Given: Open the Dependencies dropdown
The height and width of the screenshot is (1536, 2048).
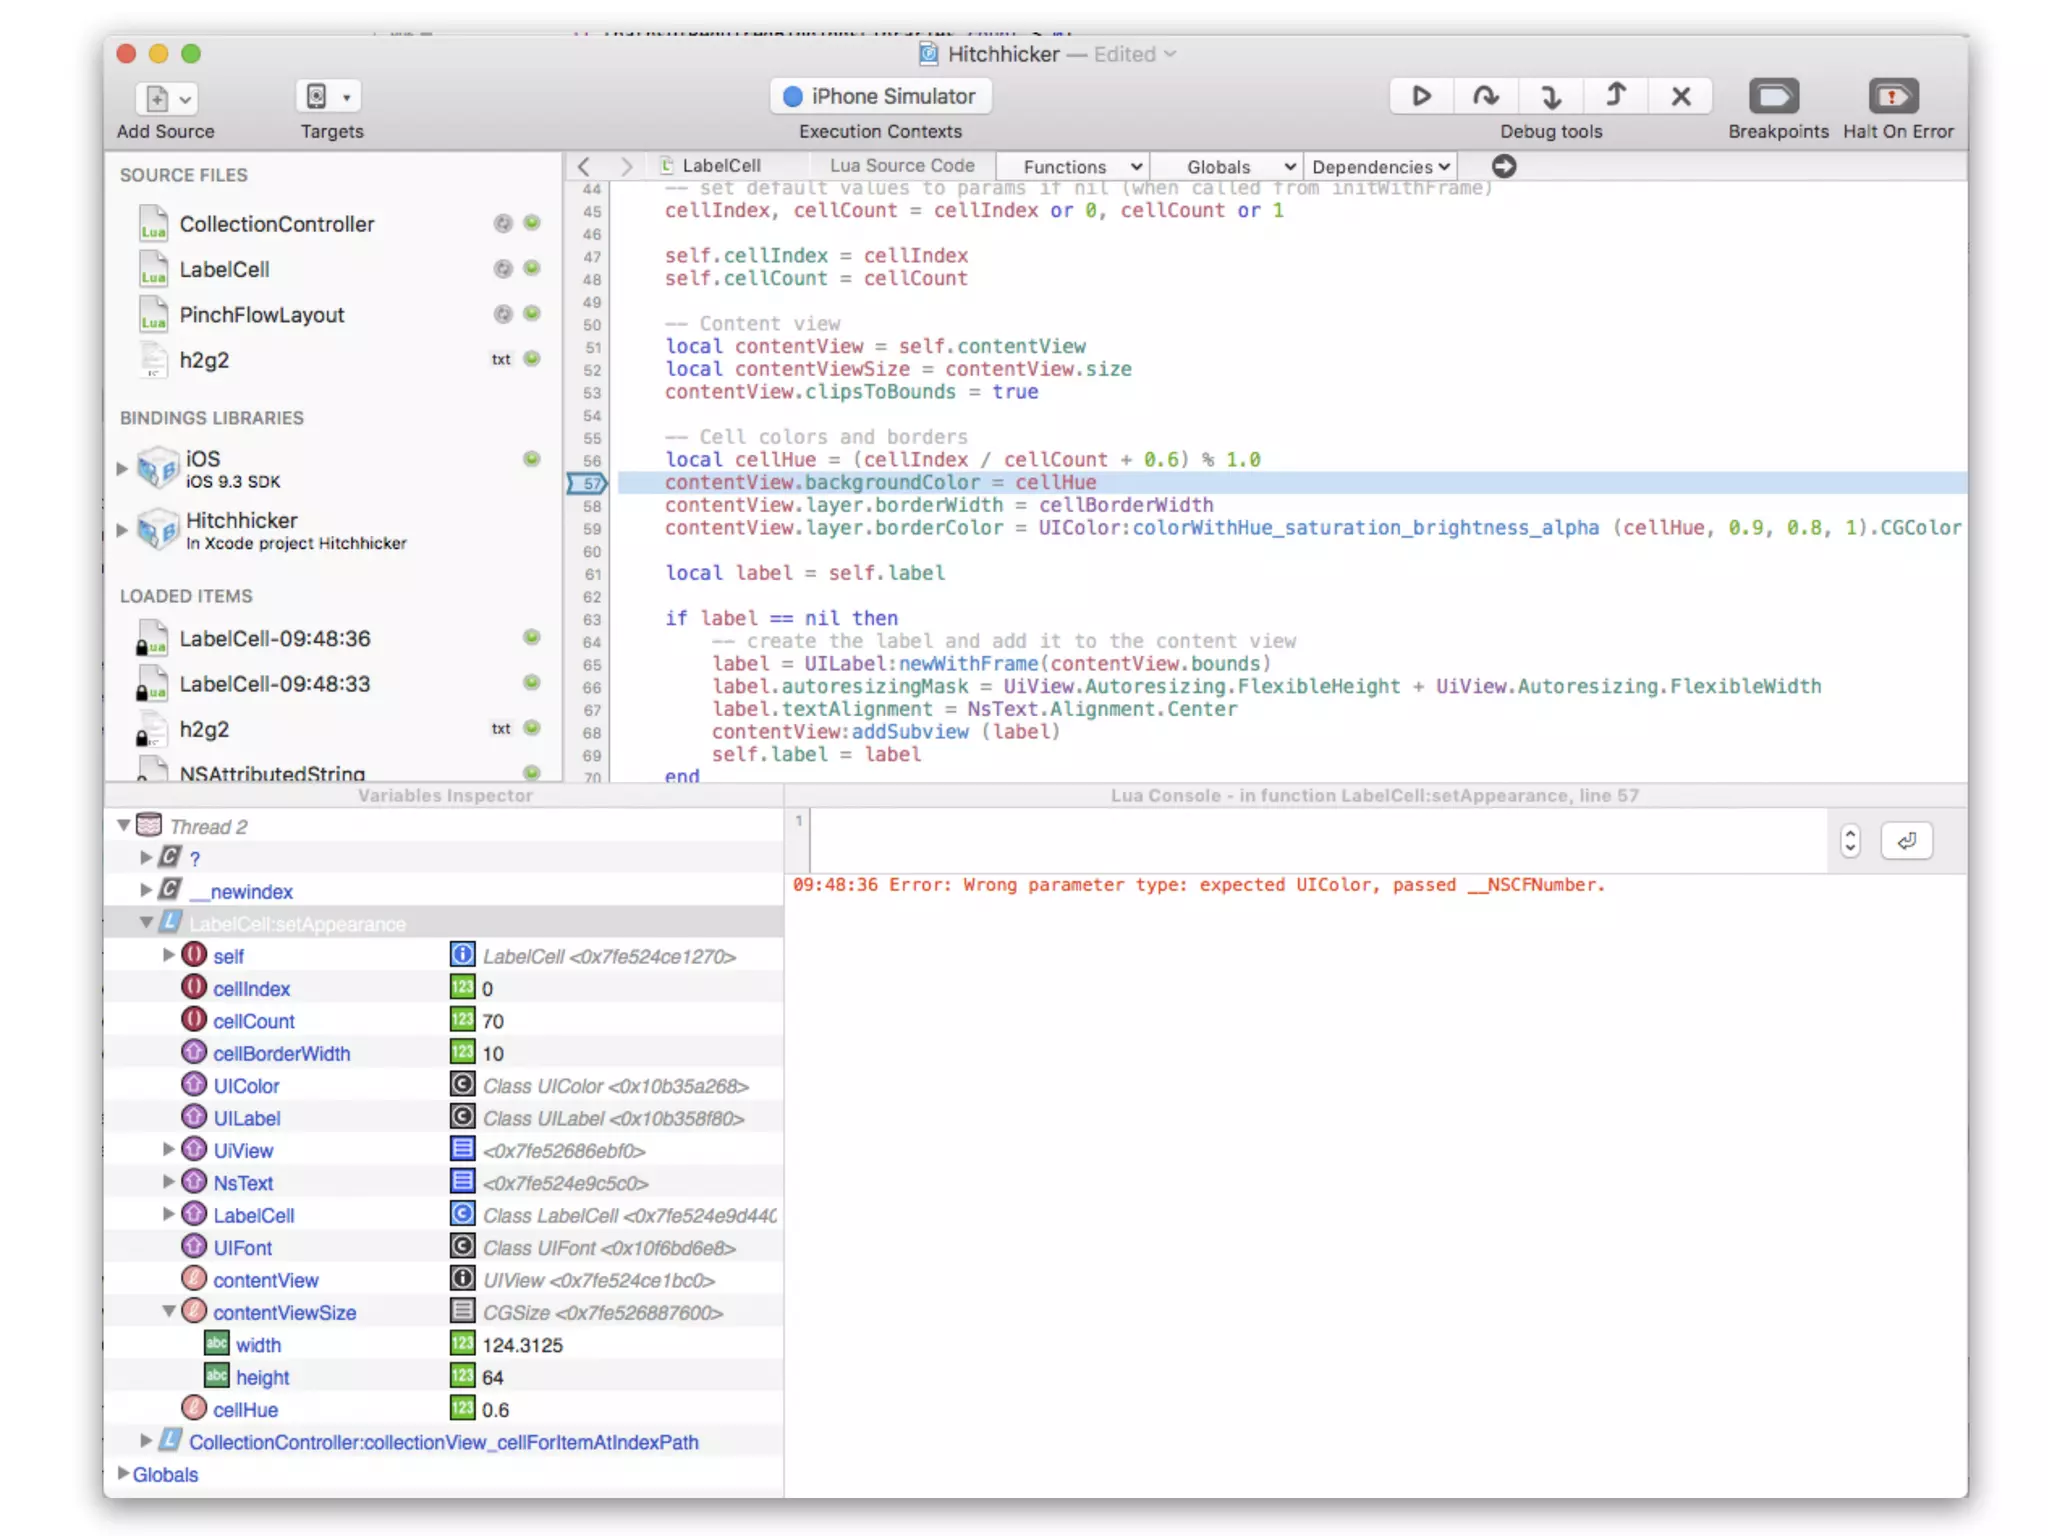Looking at the screenshot, I should coord(1380,167).
